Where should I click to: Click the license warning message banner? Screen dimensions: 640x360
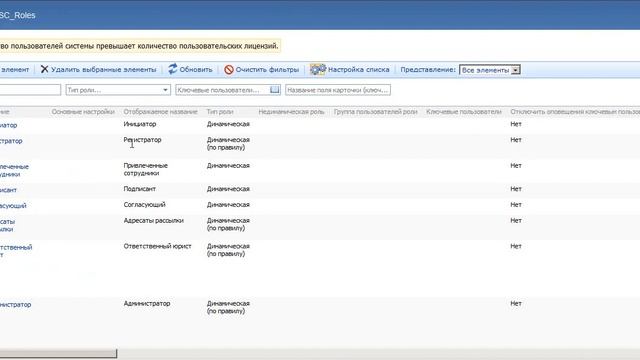pos(140,46)
